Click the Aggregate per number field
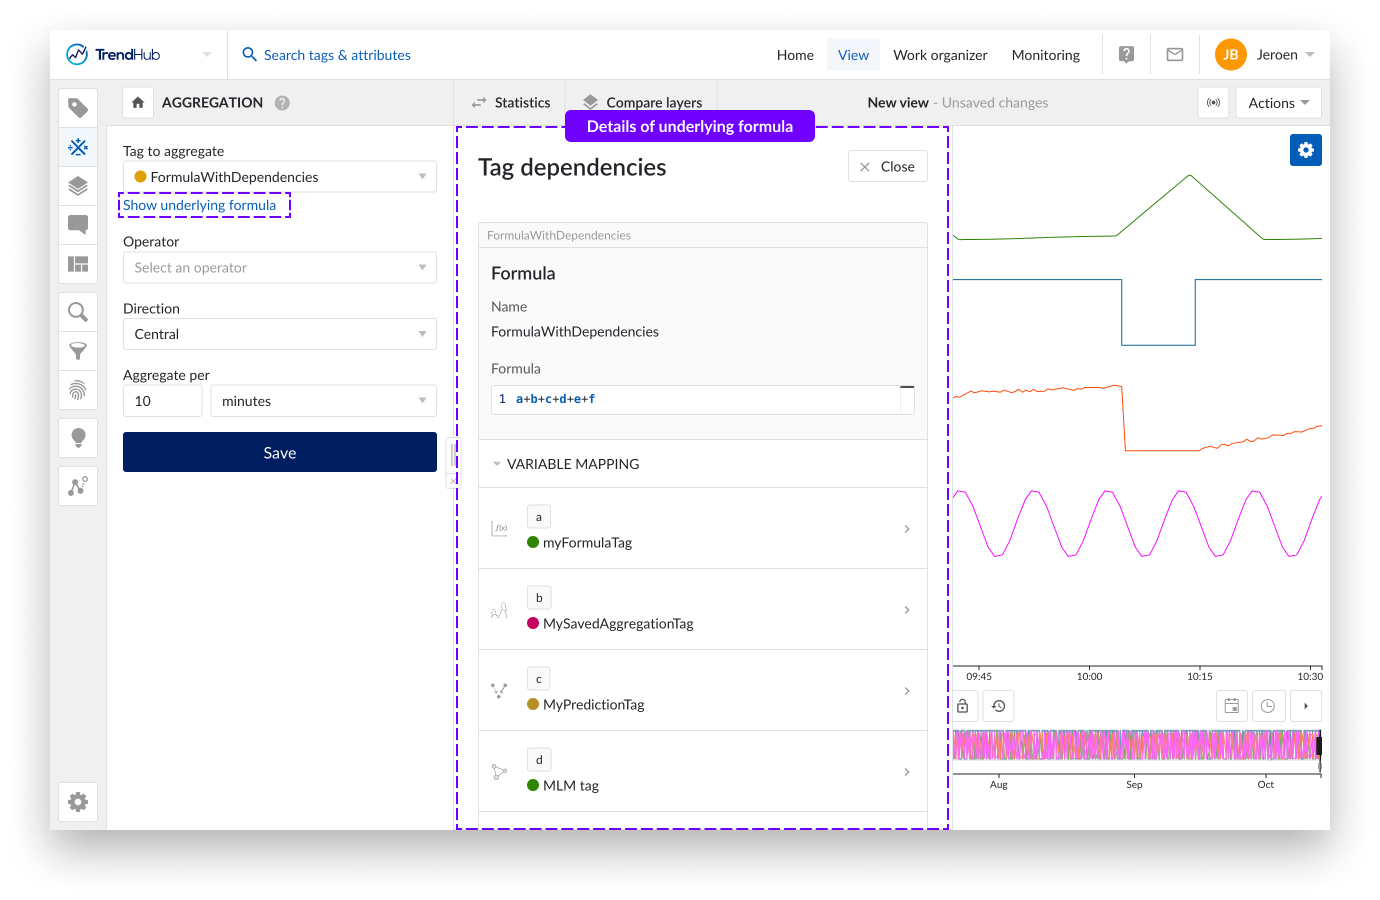 pos(162,401)
